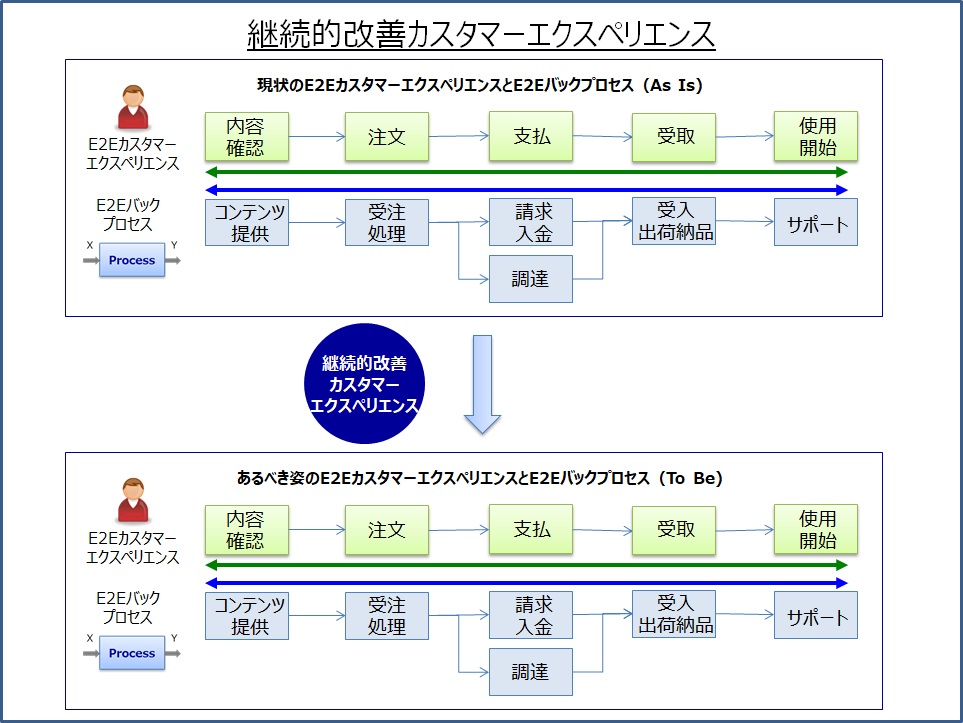Click the dark blue 継続的改善 circle
This screenshot has height=723, width=963.
pos(364,384)
